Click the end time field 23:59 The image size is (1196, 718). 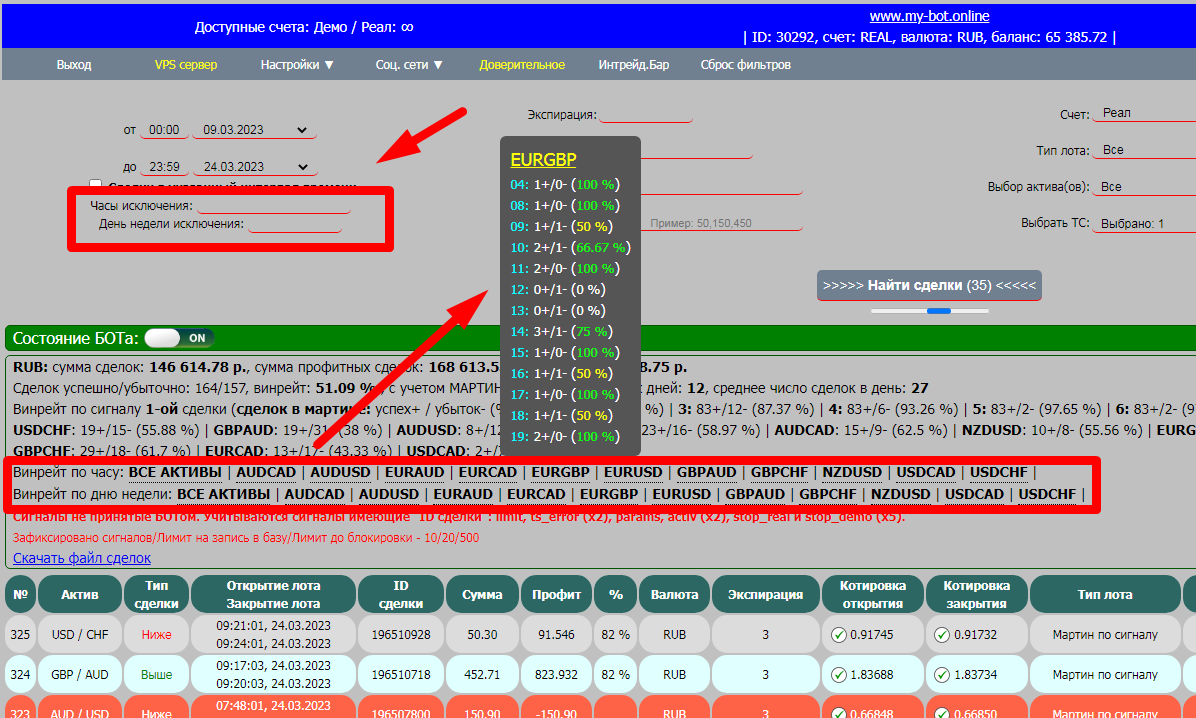(x=164, y=166)
